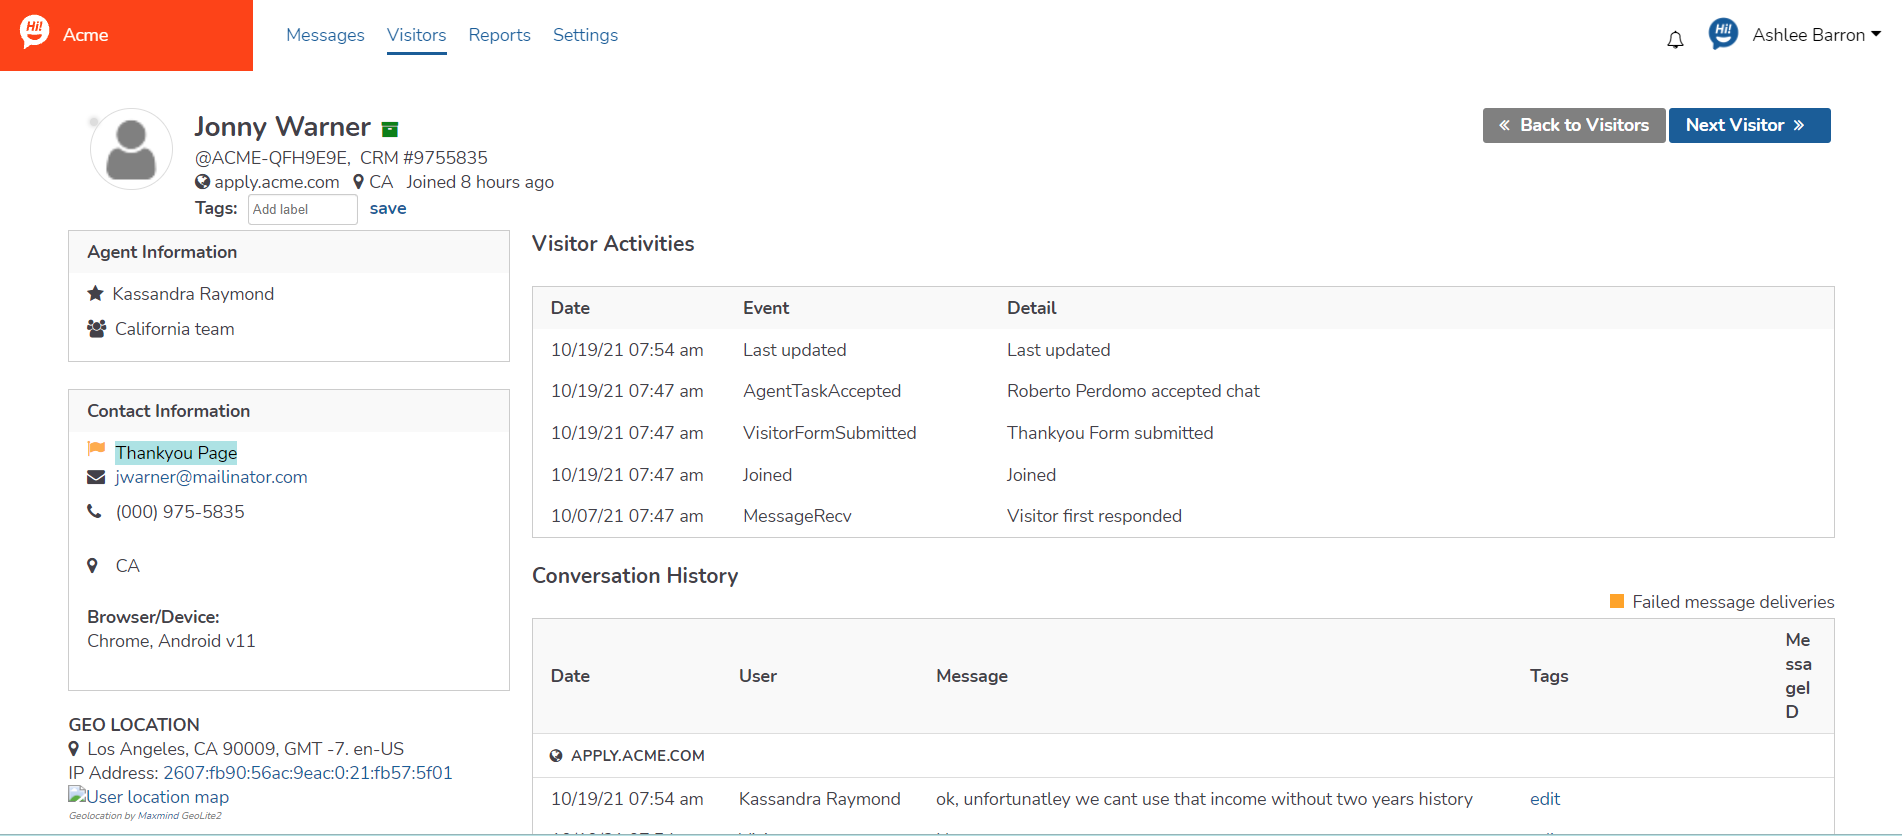Edit tags for Kassandra Raymond's message
This screenshot has height=836, width=1902.
click(x=1544, y=799)
